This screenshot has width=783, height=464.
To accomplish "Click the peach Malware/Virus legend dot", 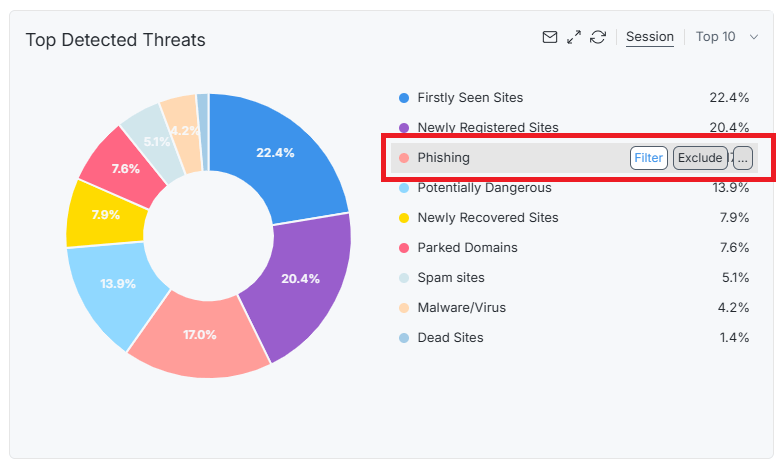I will coord(404,308).
